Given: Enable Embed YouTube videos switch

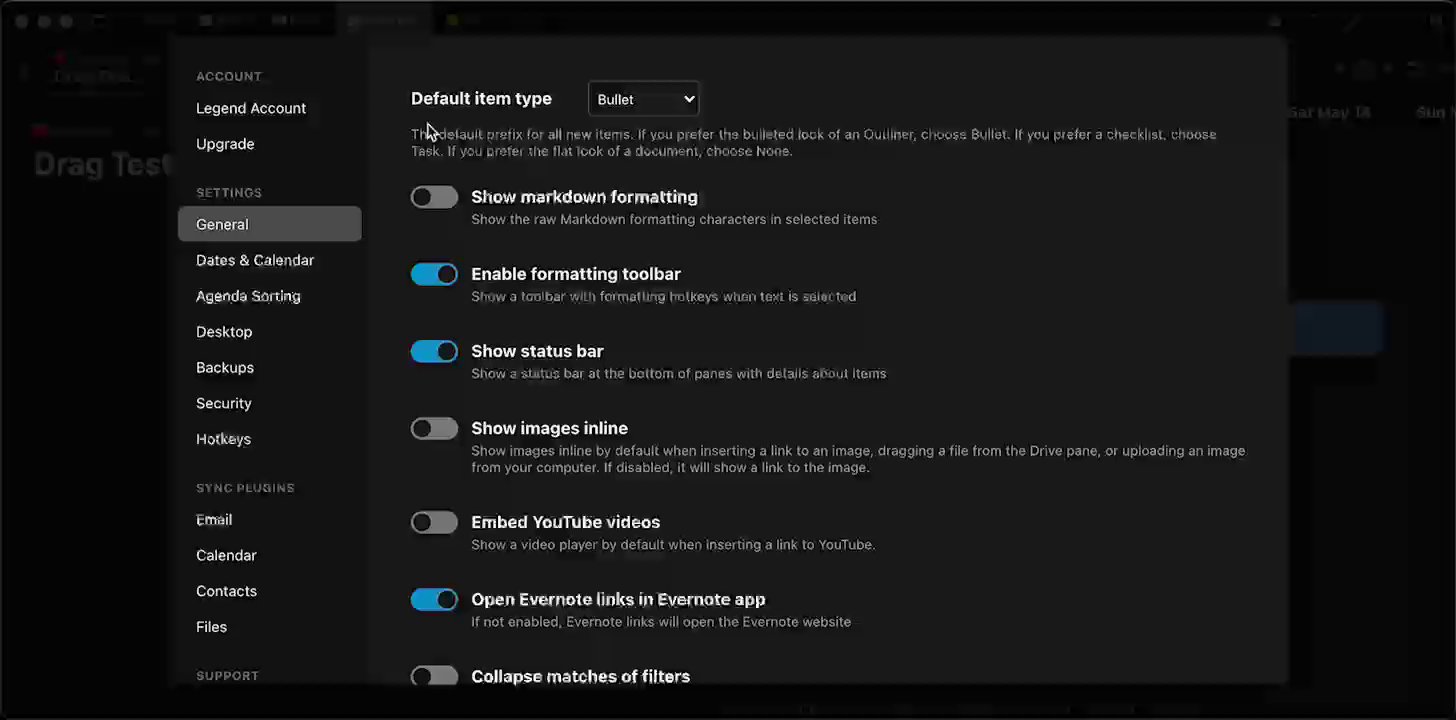Looking at the screenshot, I should (x=434, y=523).
